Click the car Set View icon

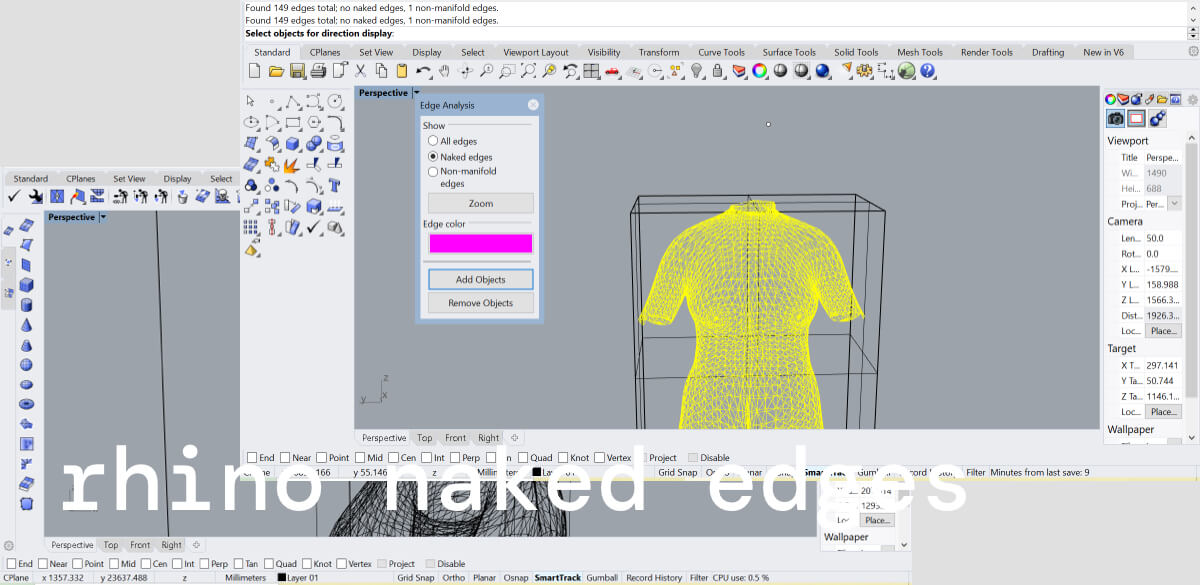click(612, 71)
